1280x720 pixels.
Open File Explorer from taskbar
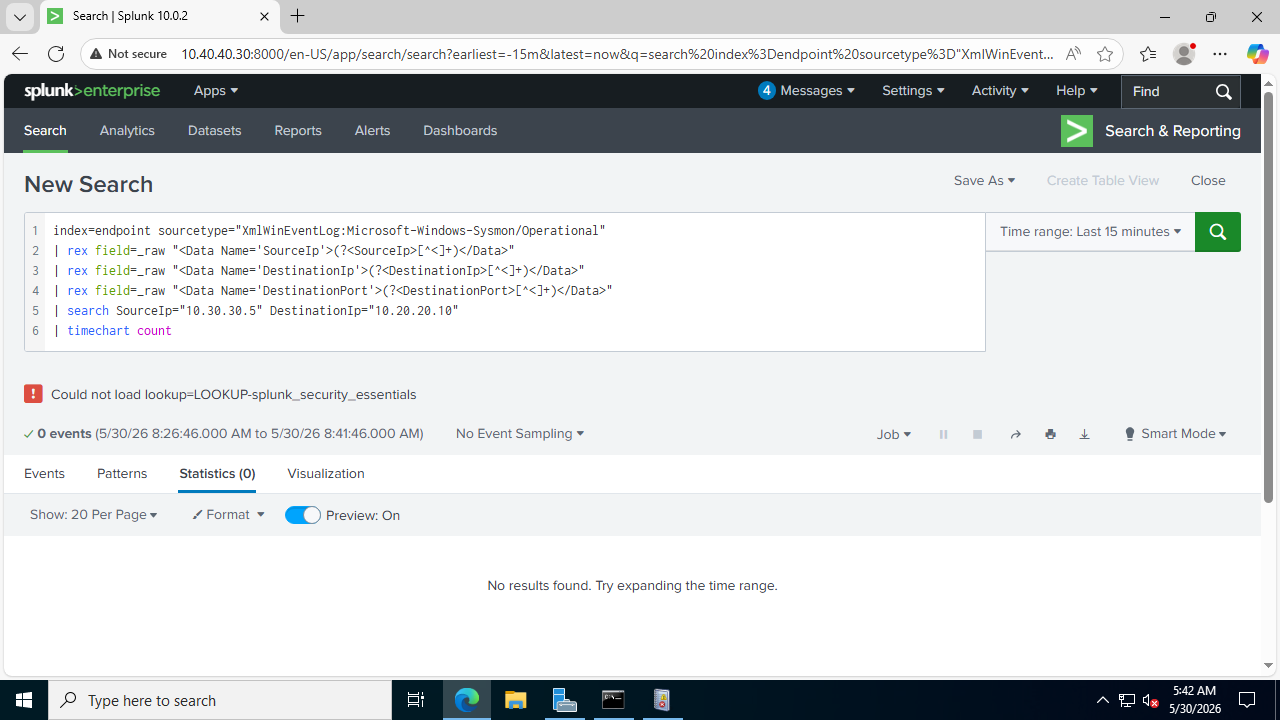tap(515, 700)
